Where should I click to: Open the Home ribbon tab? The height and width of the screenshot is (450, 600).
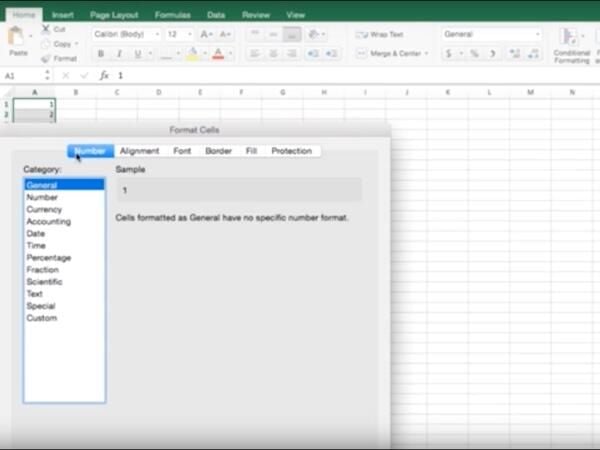click(x=24, y=15)
